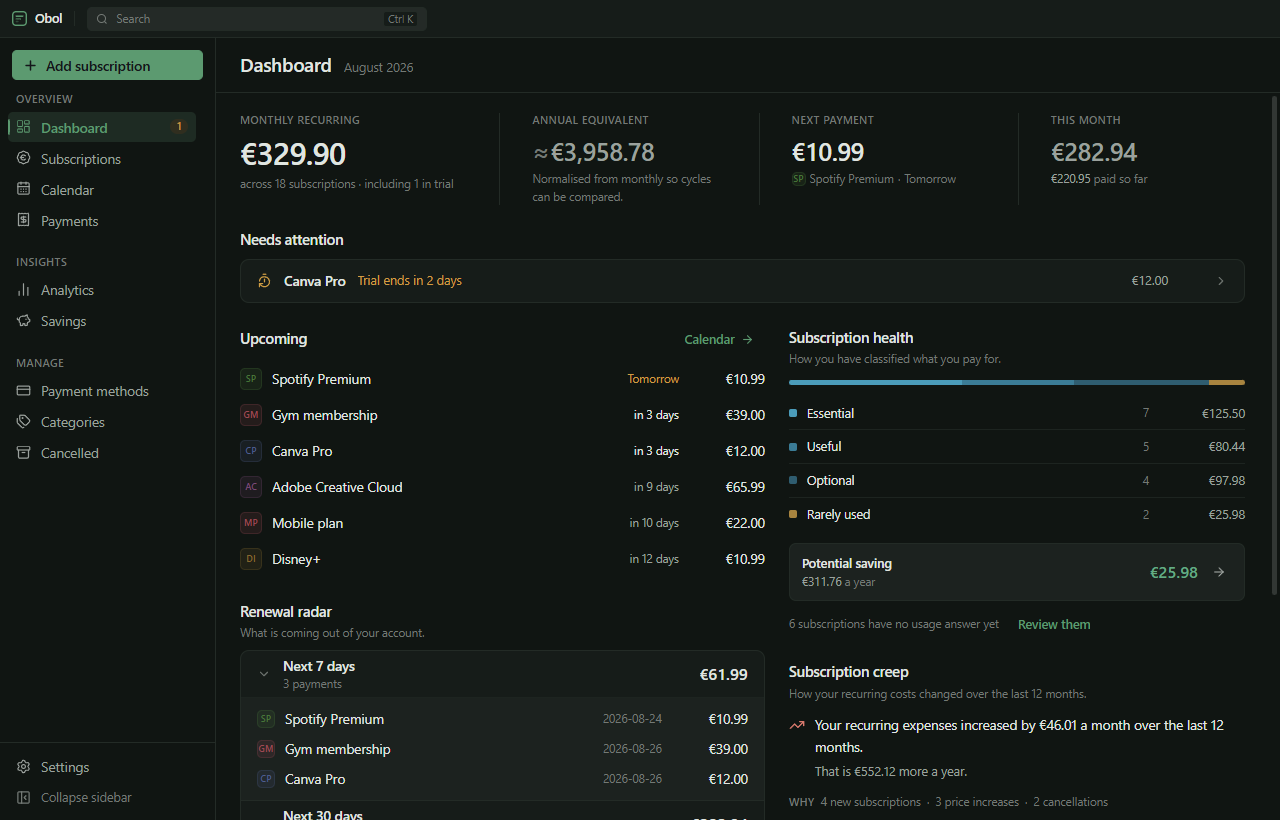This screenshot has height=820, width=1280.
Task: Click the Canva Pro trial timer icon
Action: (x=264, y=281)
